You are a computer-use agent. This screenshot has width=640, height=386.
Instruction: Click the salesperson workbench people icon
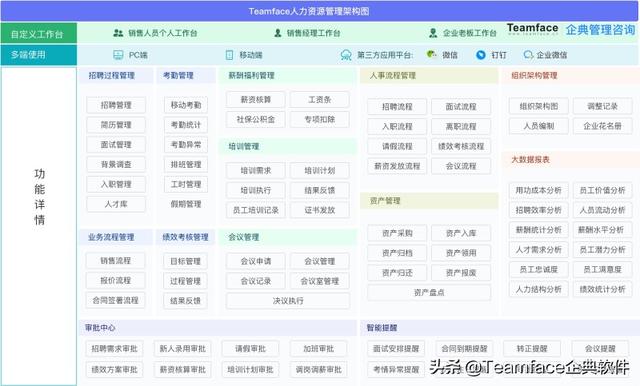[x=118, y=33]
